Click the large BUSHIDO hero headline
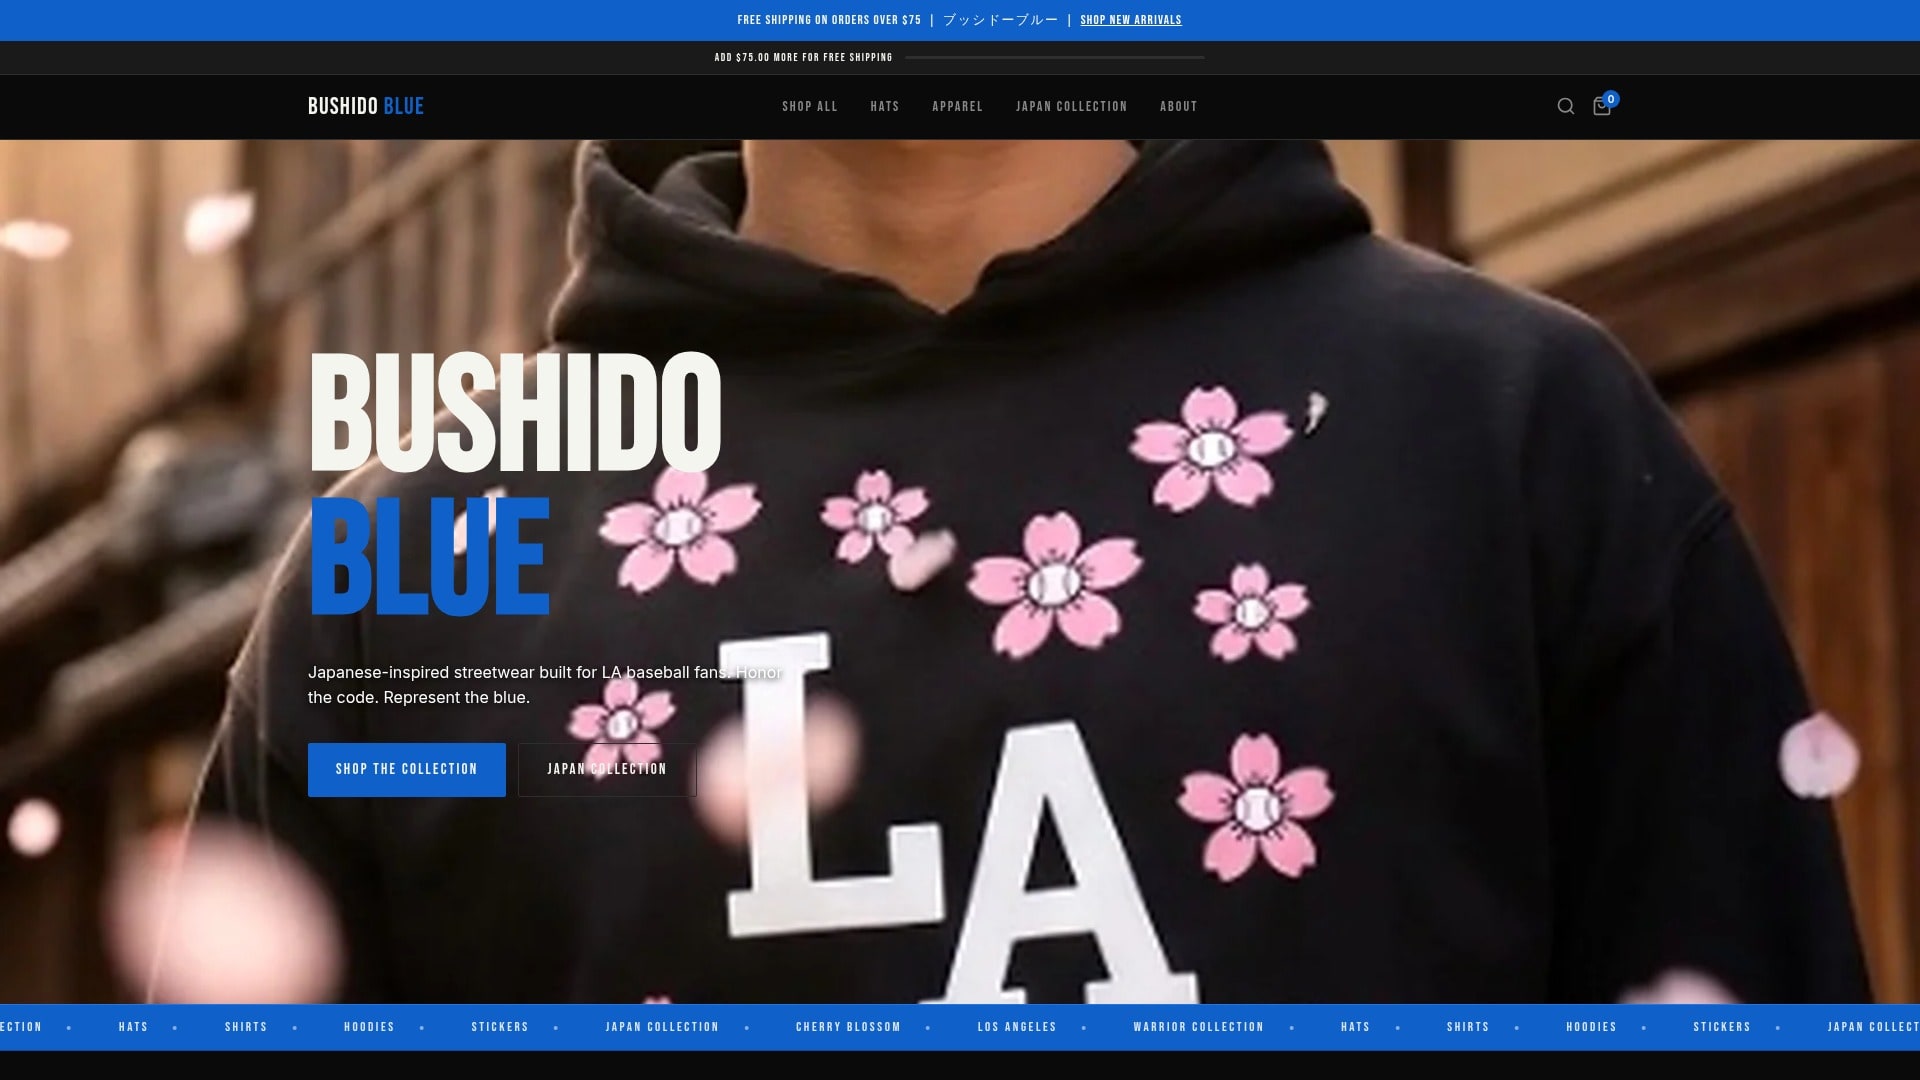Screen dimensions: 1920x1080 [515, 412]
